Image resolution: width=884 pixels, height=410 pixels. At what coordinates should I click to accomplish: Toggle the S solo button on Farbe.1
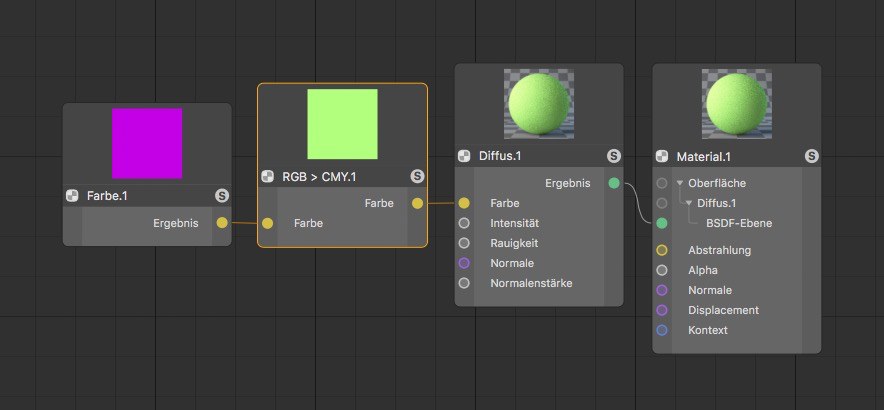pyautogui.click(x=222, y=196)
